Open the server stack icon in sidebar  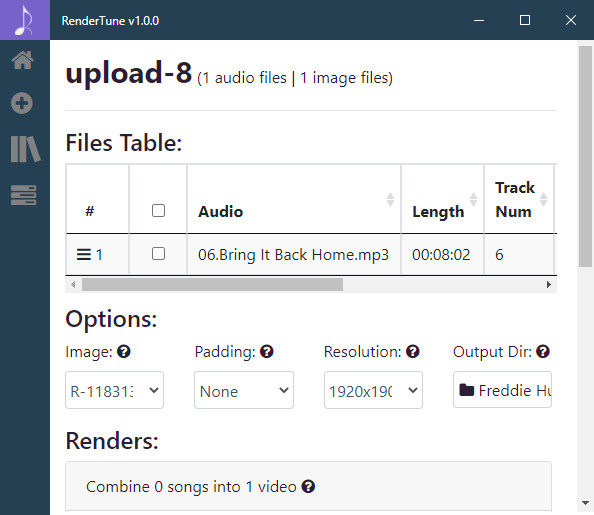[x=23, y=195]
